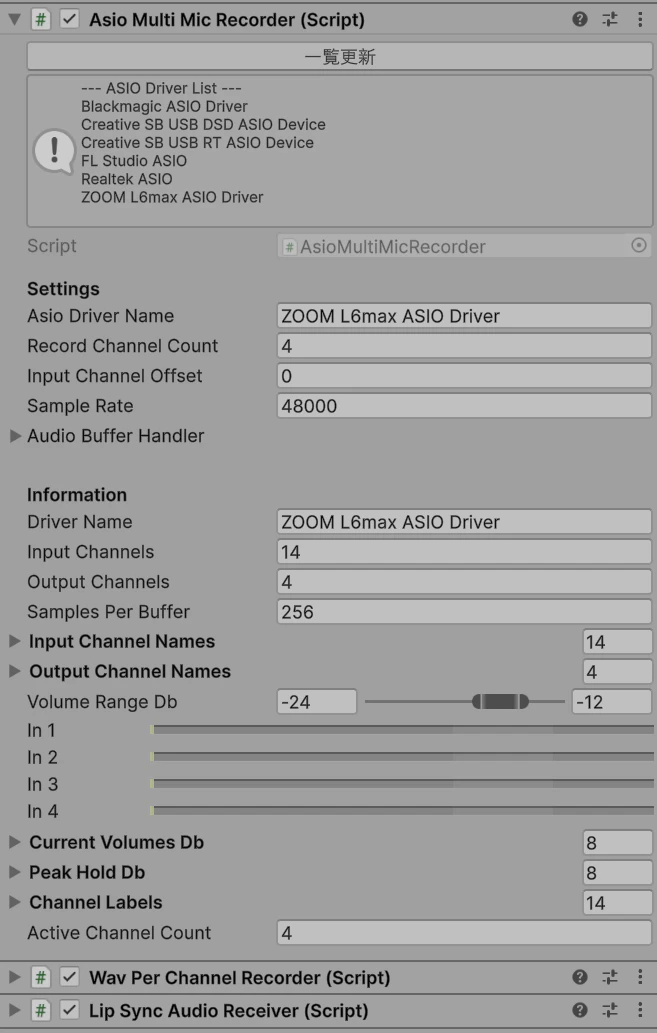Toggle the Lip Sync Audio Receiver enabled checkbox
This screenshot has height=1033, width=657.
69,1010
